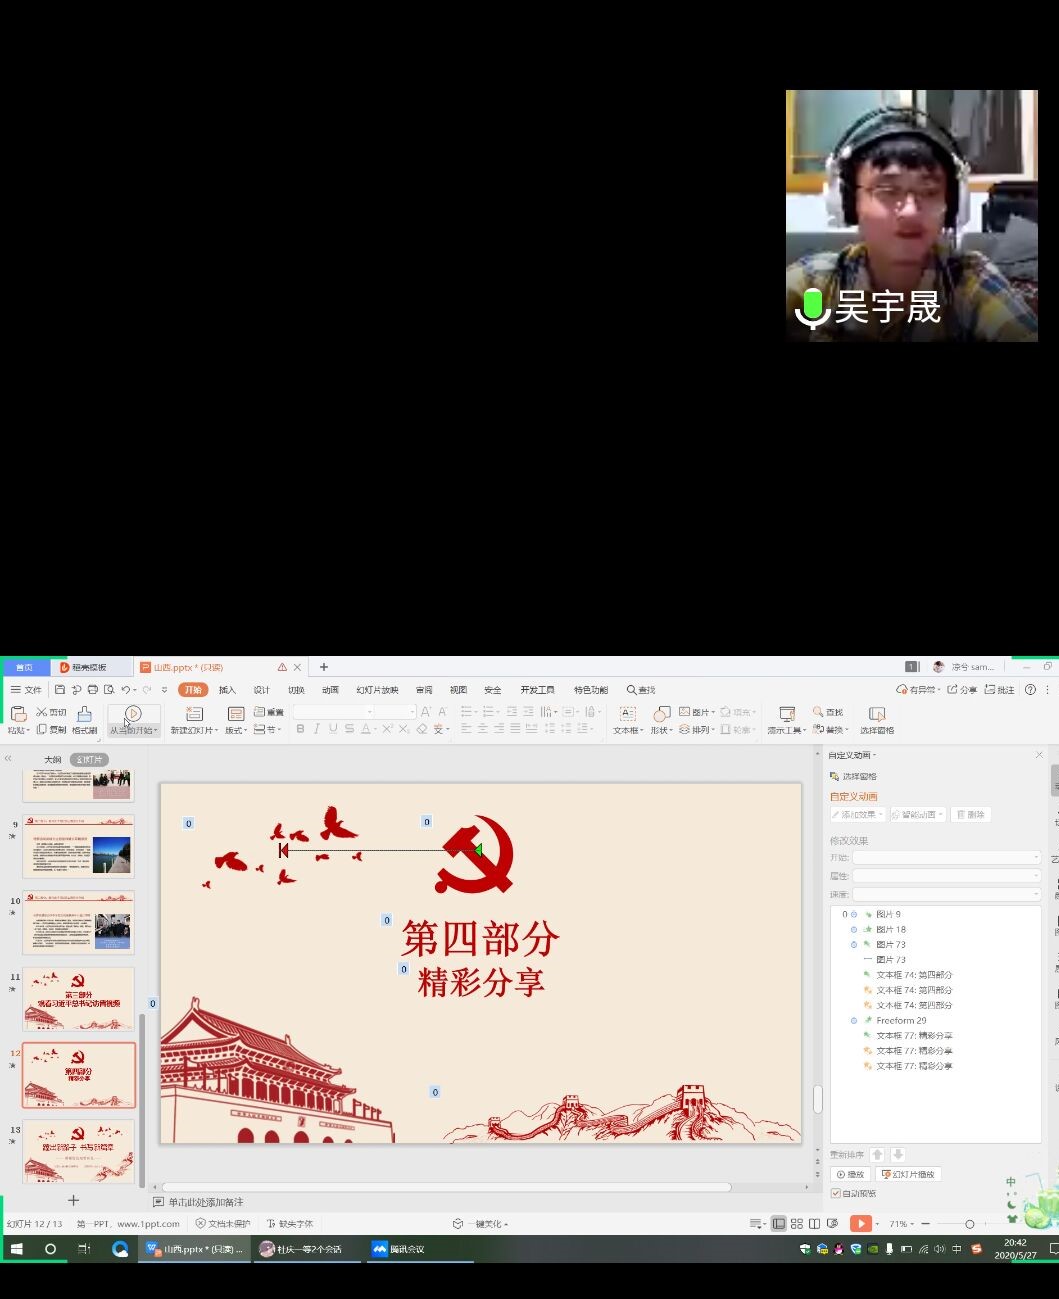Screen dimensions: 1059x1299
Task: Click the orange slideshow play button in status bar
Action: point(860,1224)
